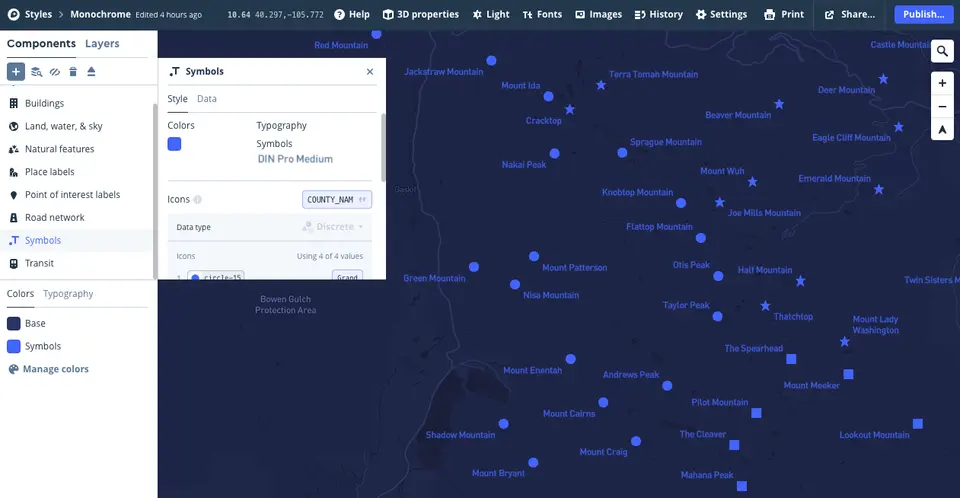Zoom in on the map
Image resolution: width=960 pixels, height=498 pixels.
click(x=942, y=84)
